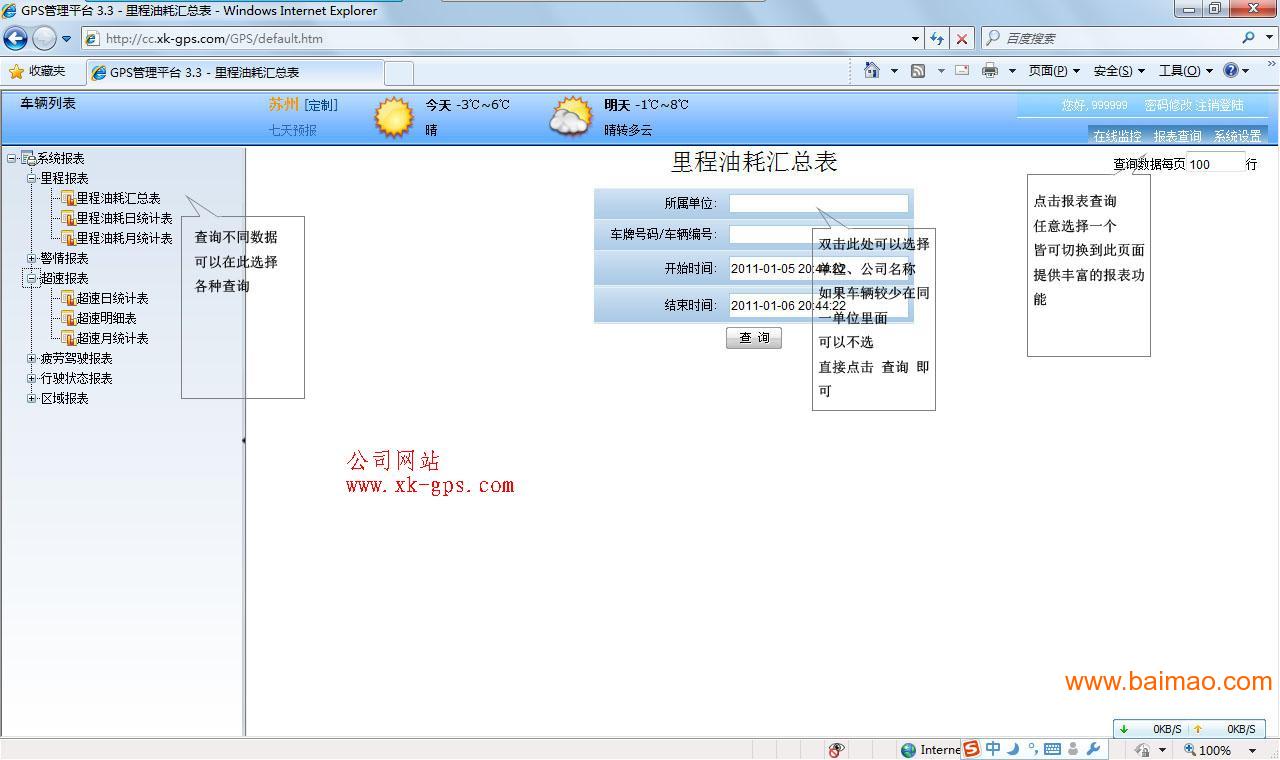Screen dimensions: 1280x760
Task: Open the 页面(P) menu
Action: click(x=1053, y=71)
